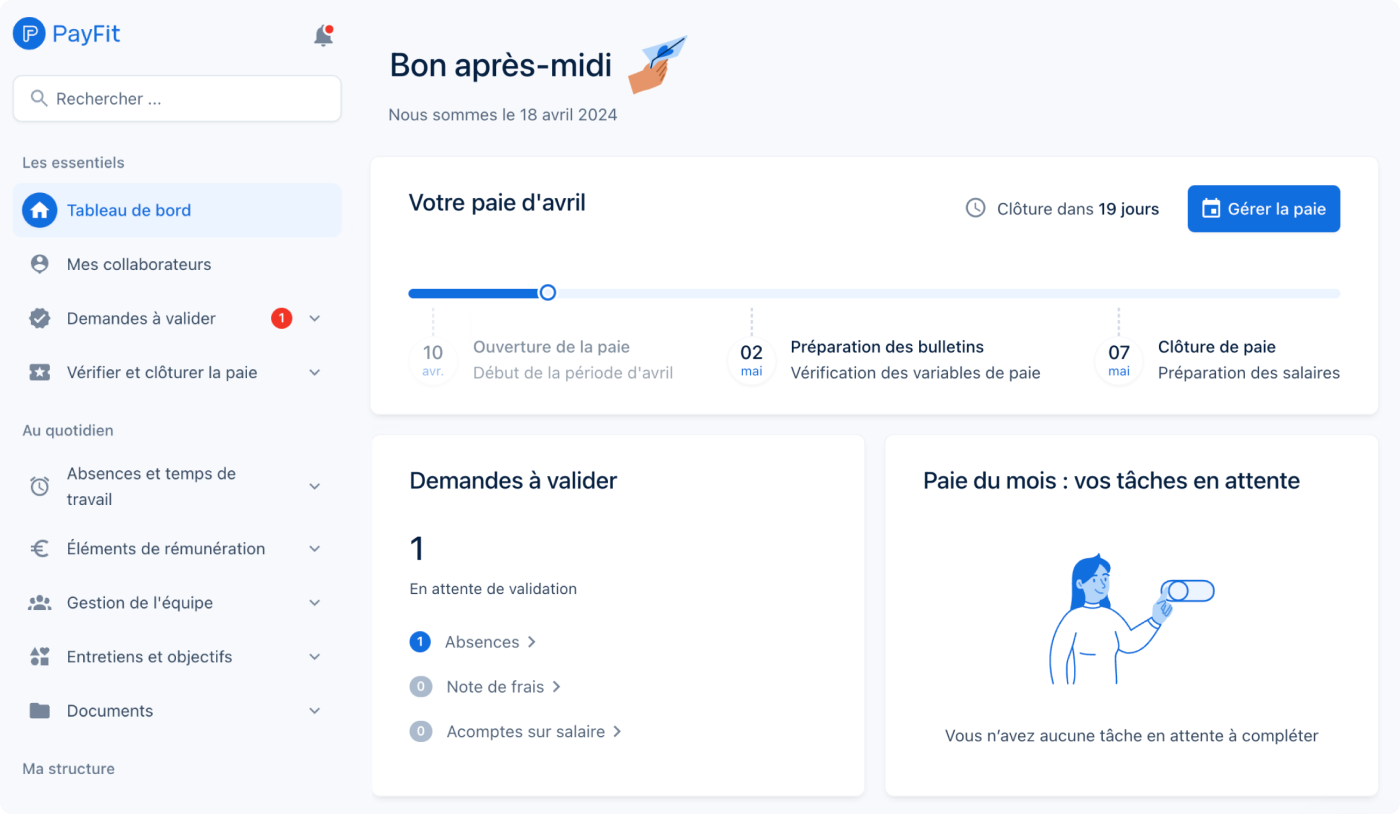Click the Rechercher search field
The width and height of the screenshot is (1400, 814).
176,98
